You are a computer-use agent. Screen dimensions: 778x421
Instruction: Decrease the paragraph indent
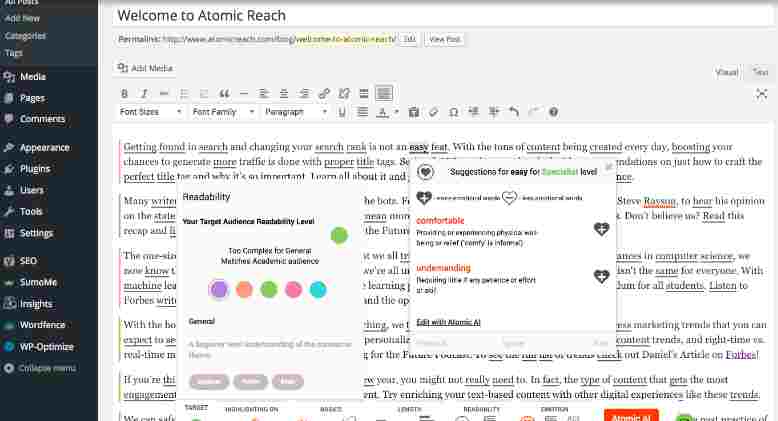point(474,112)
